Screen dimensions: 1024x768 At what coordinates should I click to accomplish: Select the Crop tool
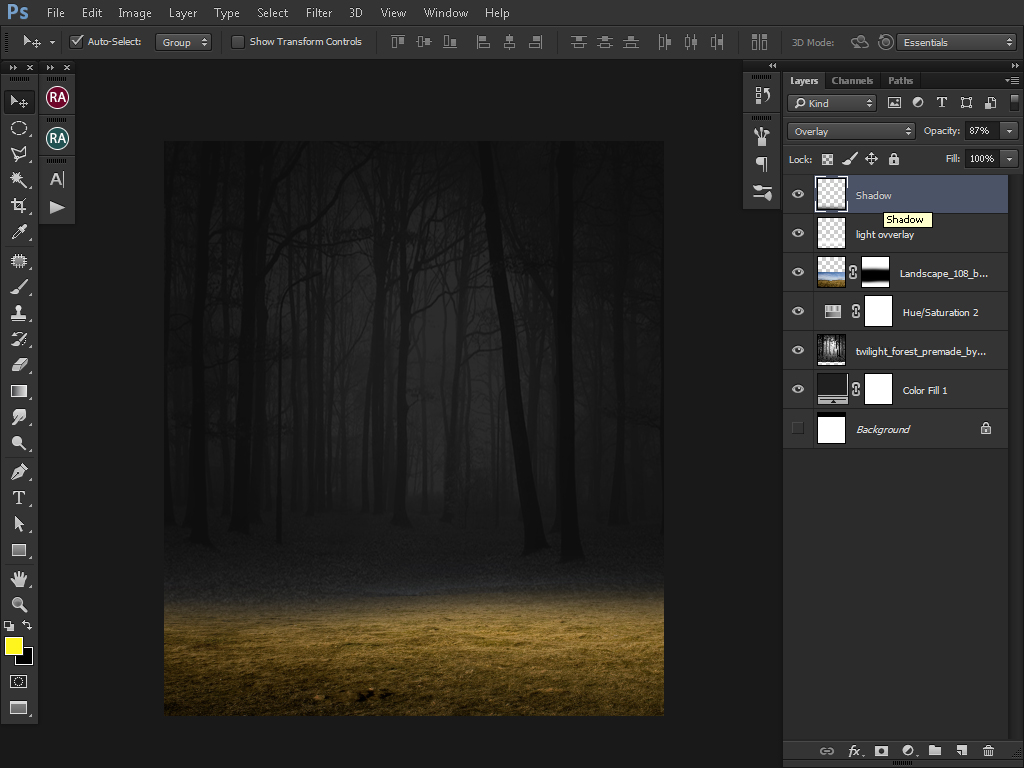coord(18,206)
